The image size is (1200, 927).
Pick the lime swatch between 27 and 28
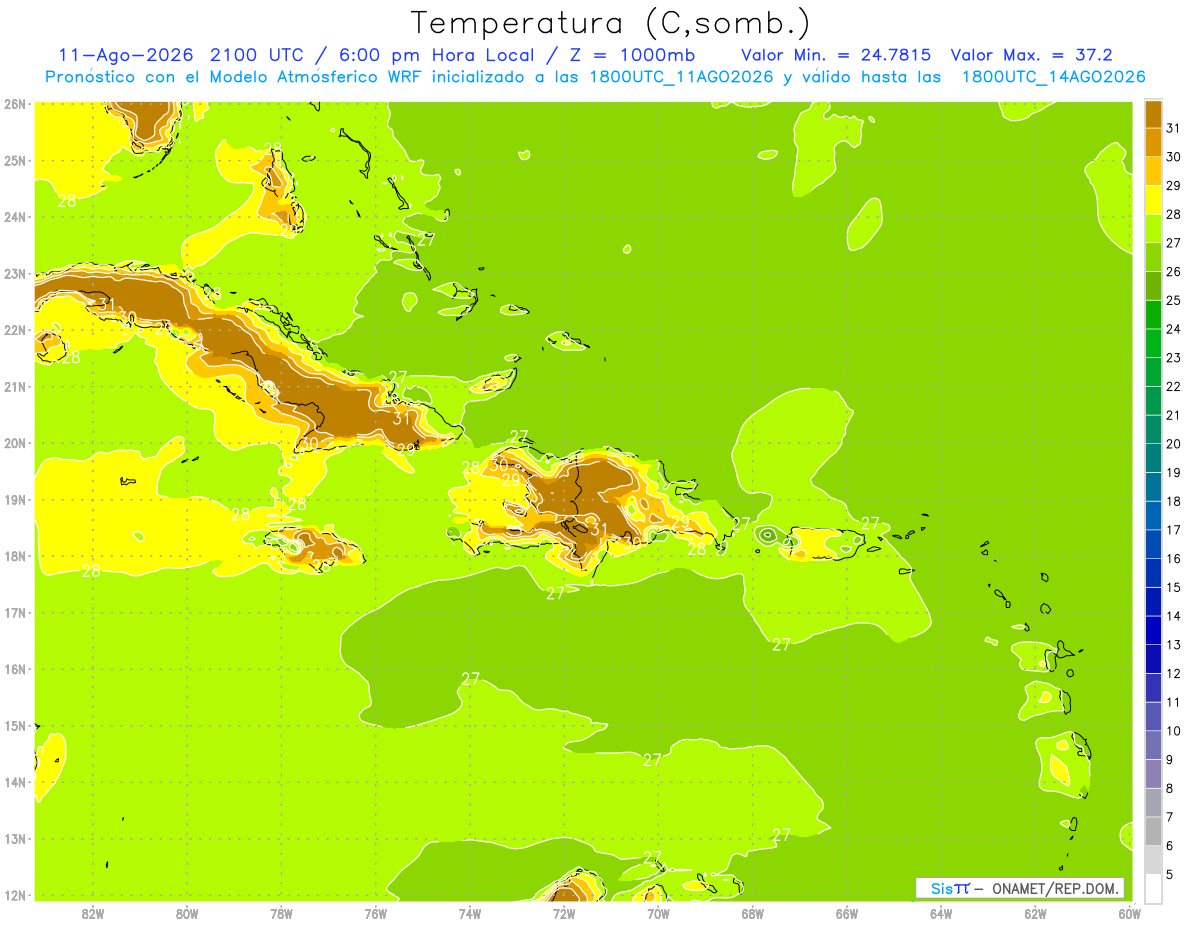[x=1153, y=229]
